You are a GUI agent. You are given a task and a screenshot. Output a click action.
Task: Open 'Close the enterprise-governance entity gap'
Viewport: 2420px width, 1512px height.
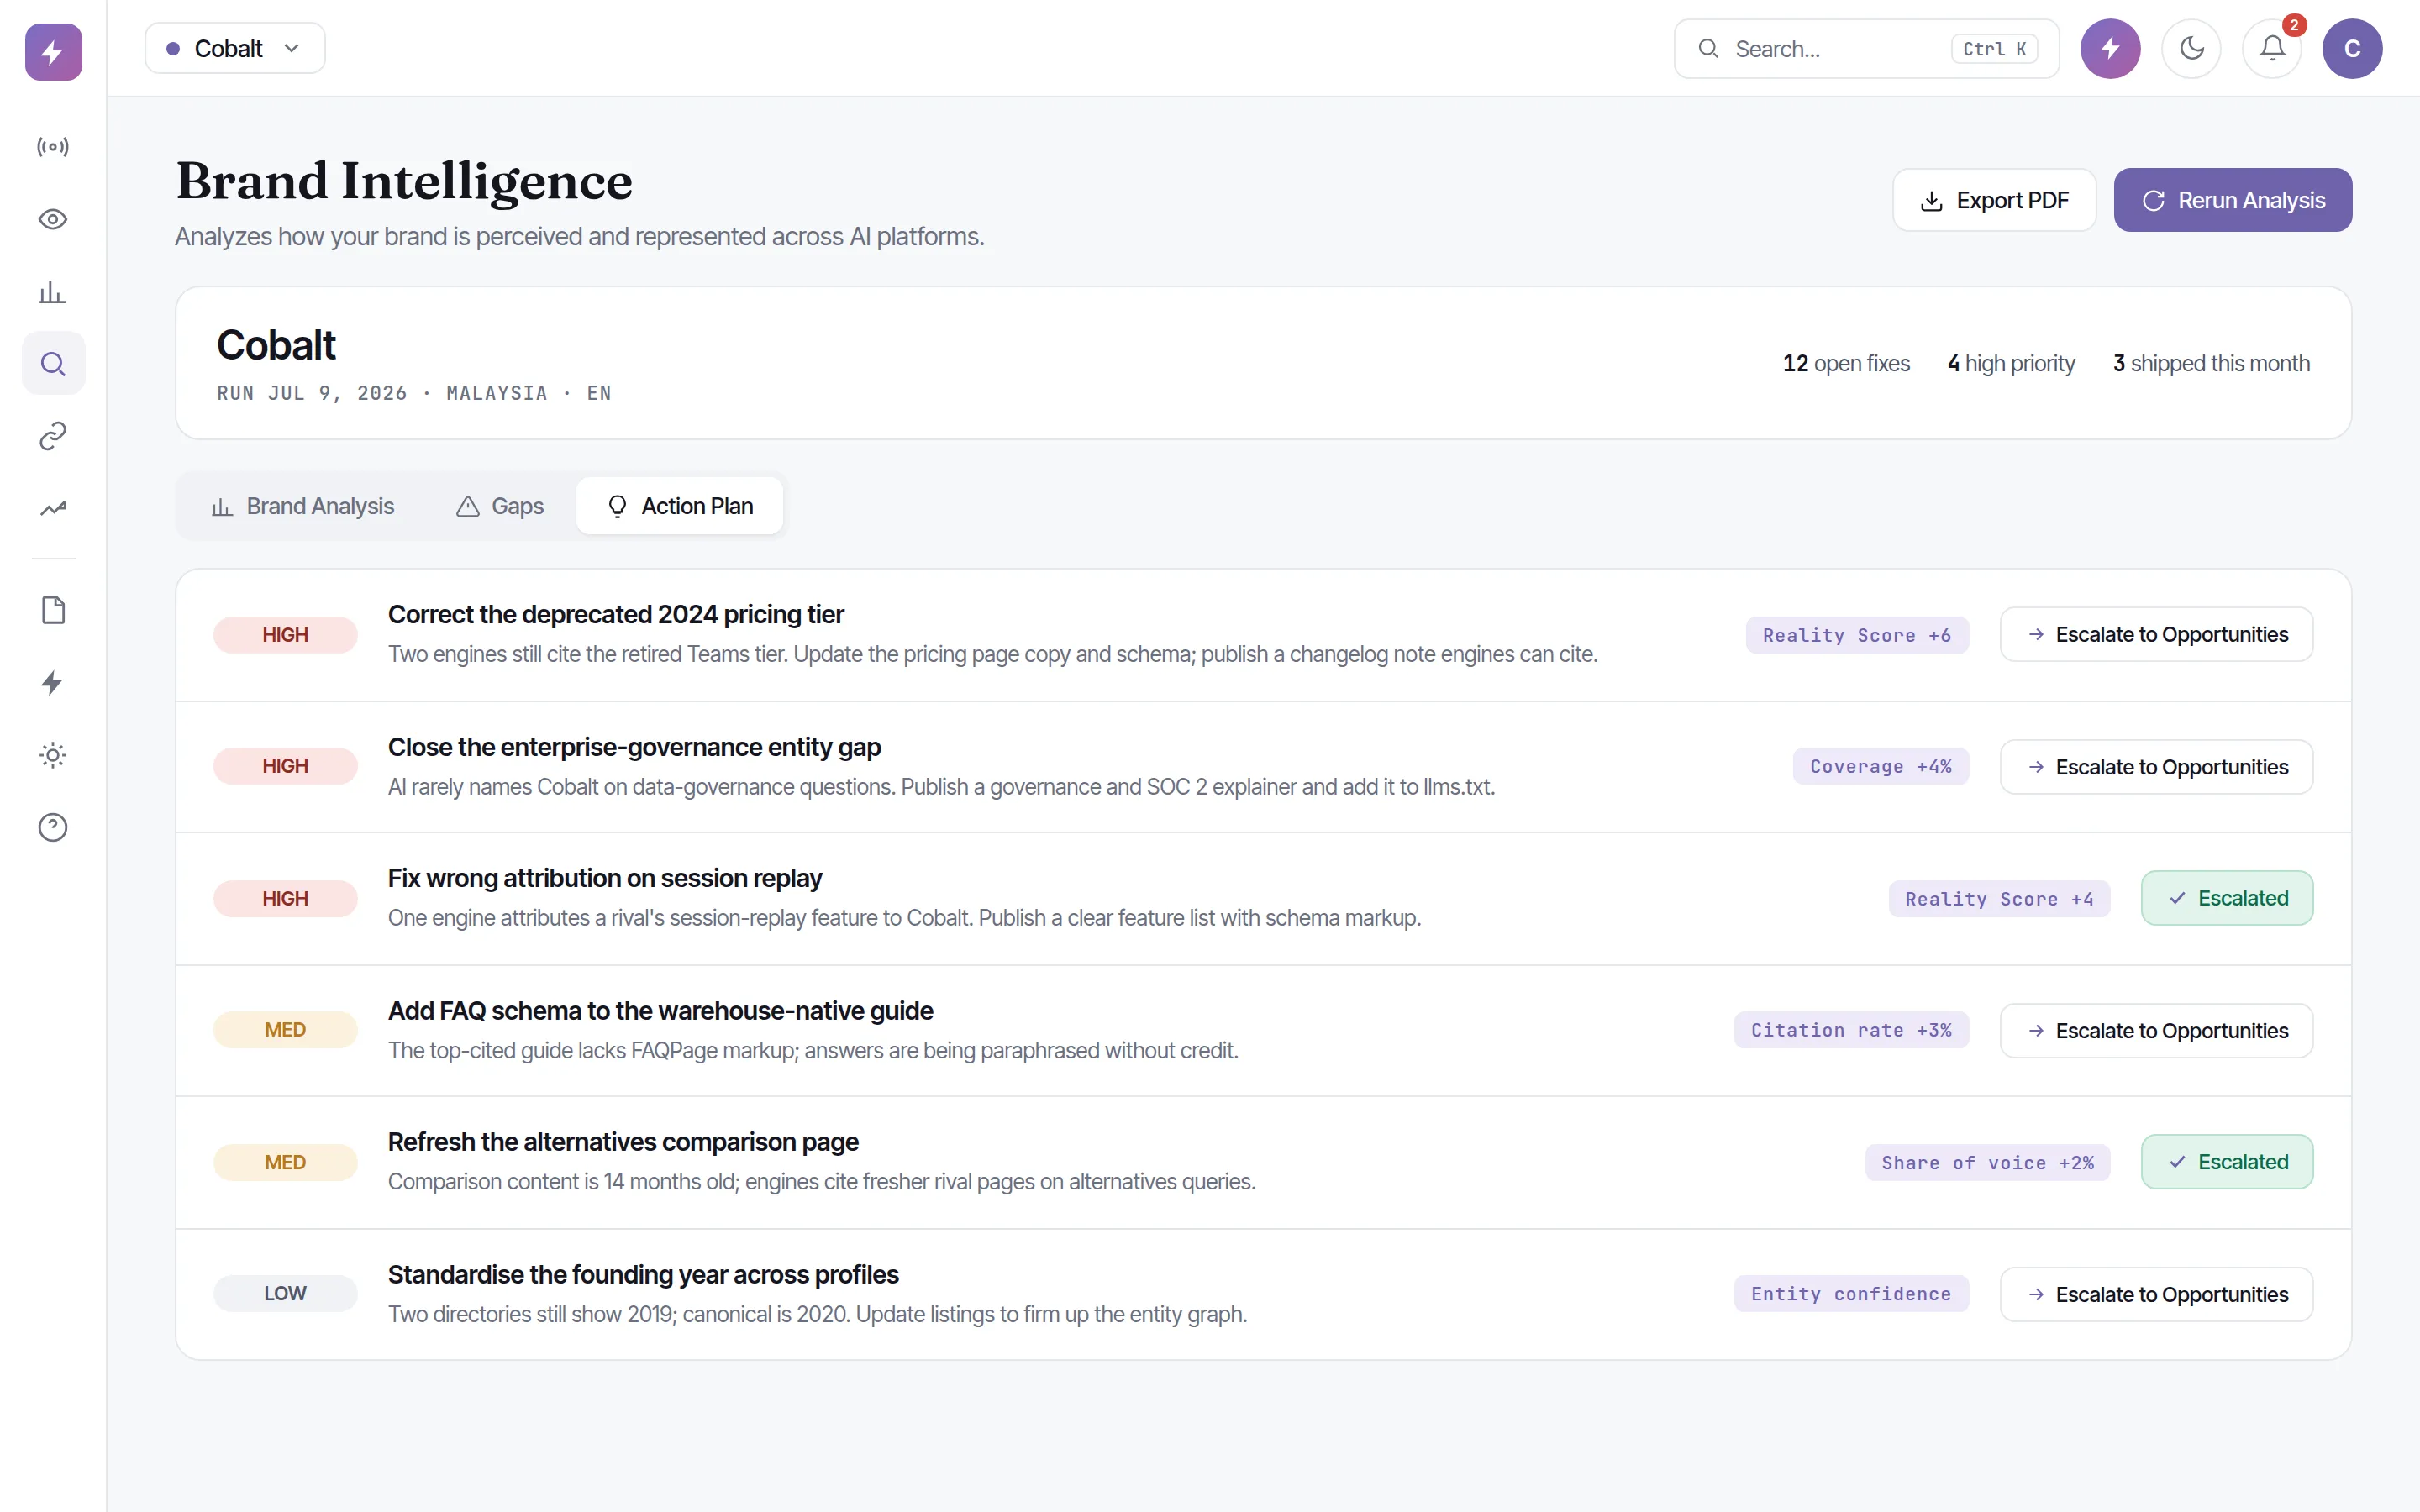tap(634, 747)
